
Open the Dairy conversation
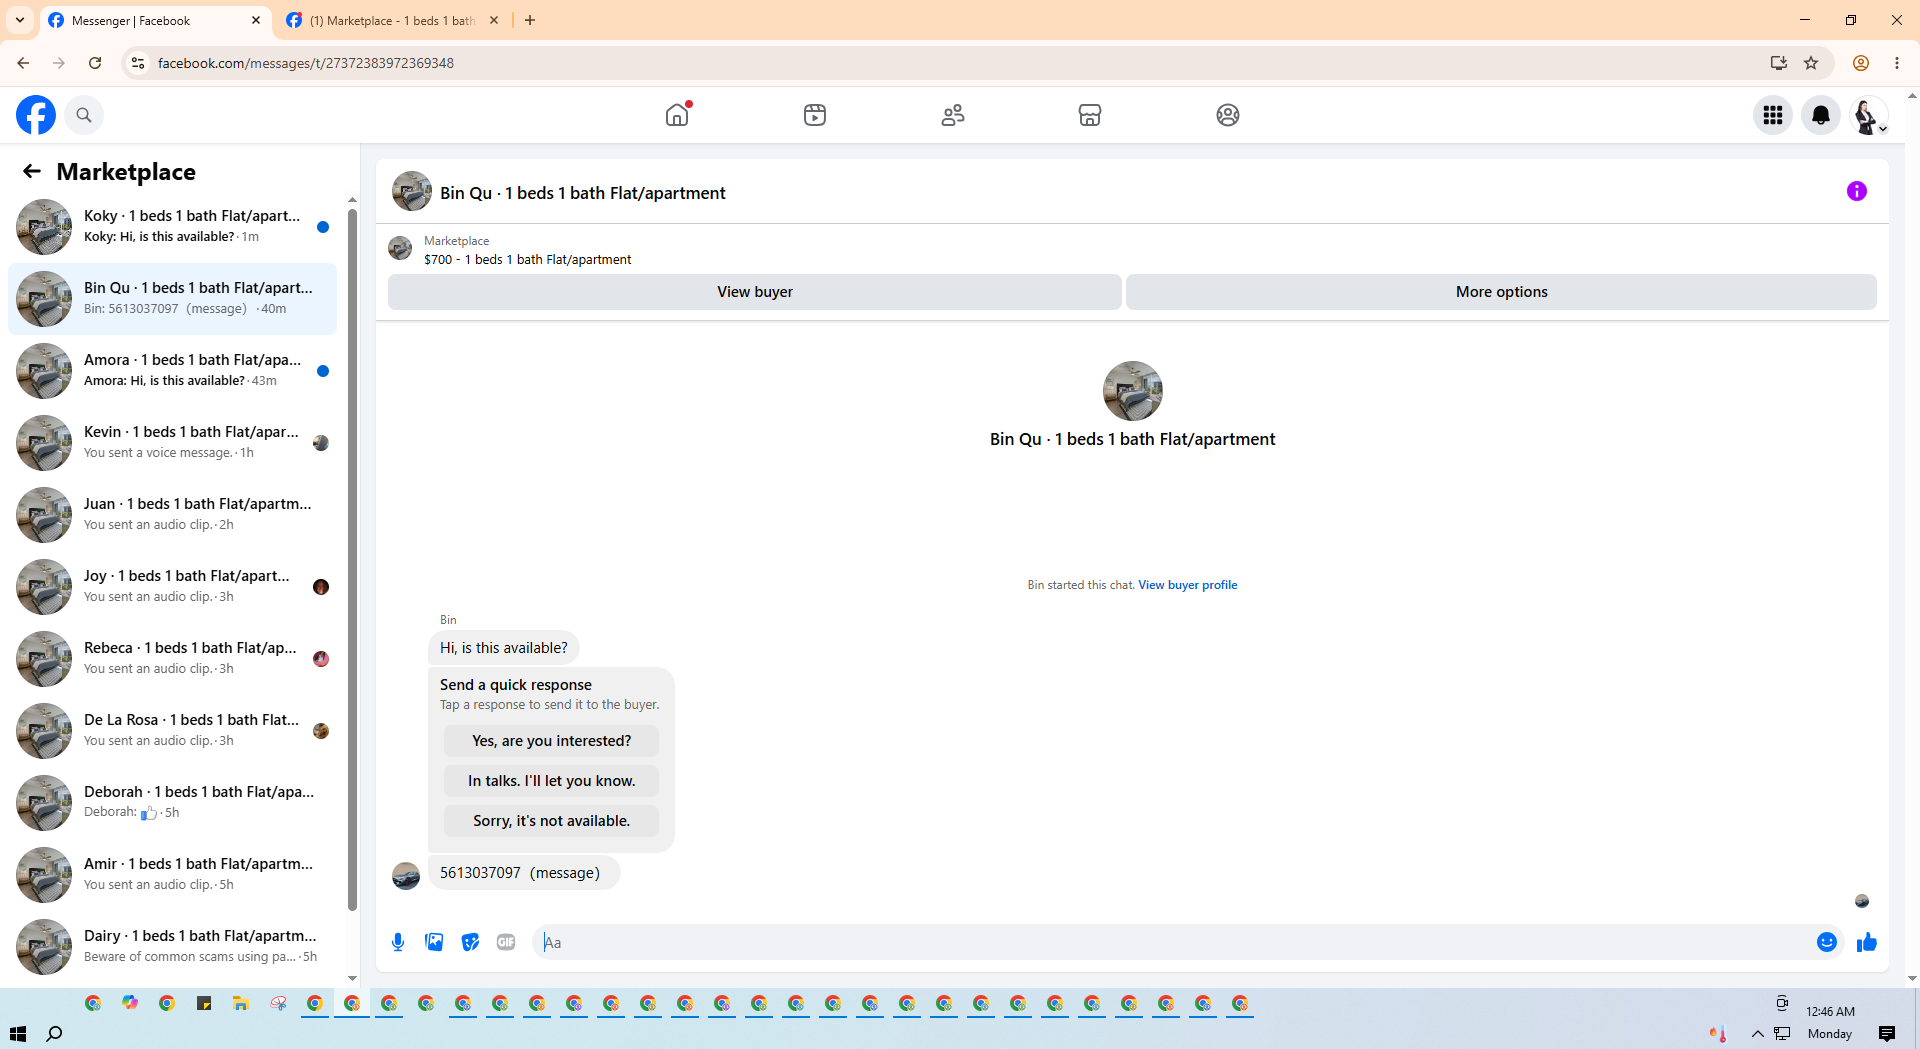172,947
